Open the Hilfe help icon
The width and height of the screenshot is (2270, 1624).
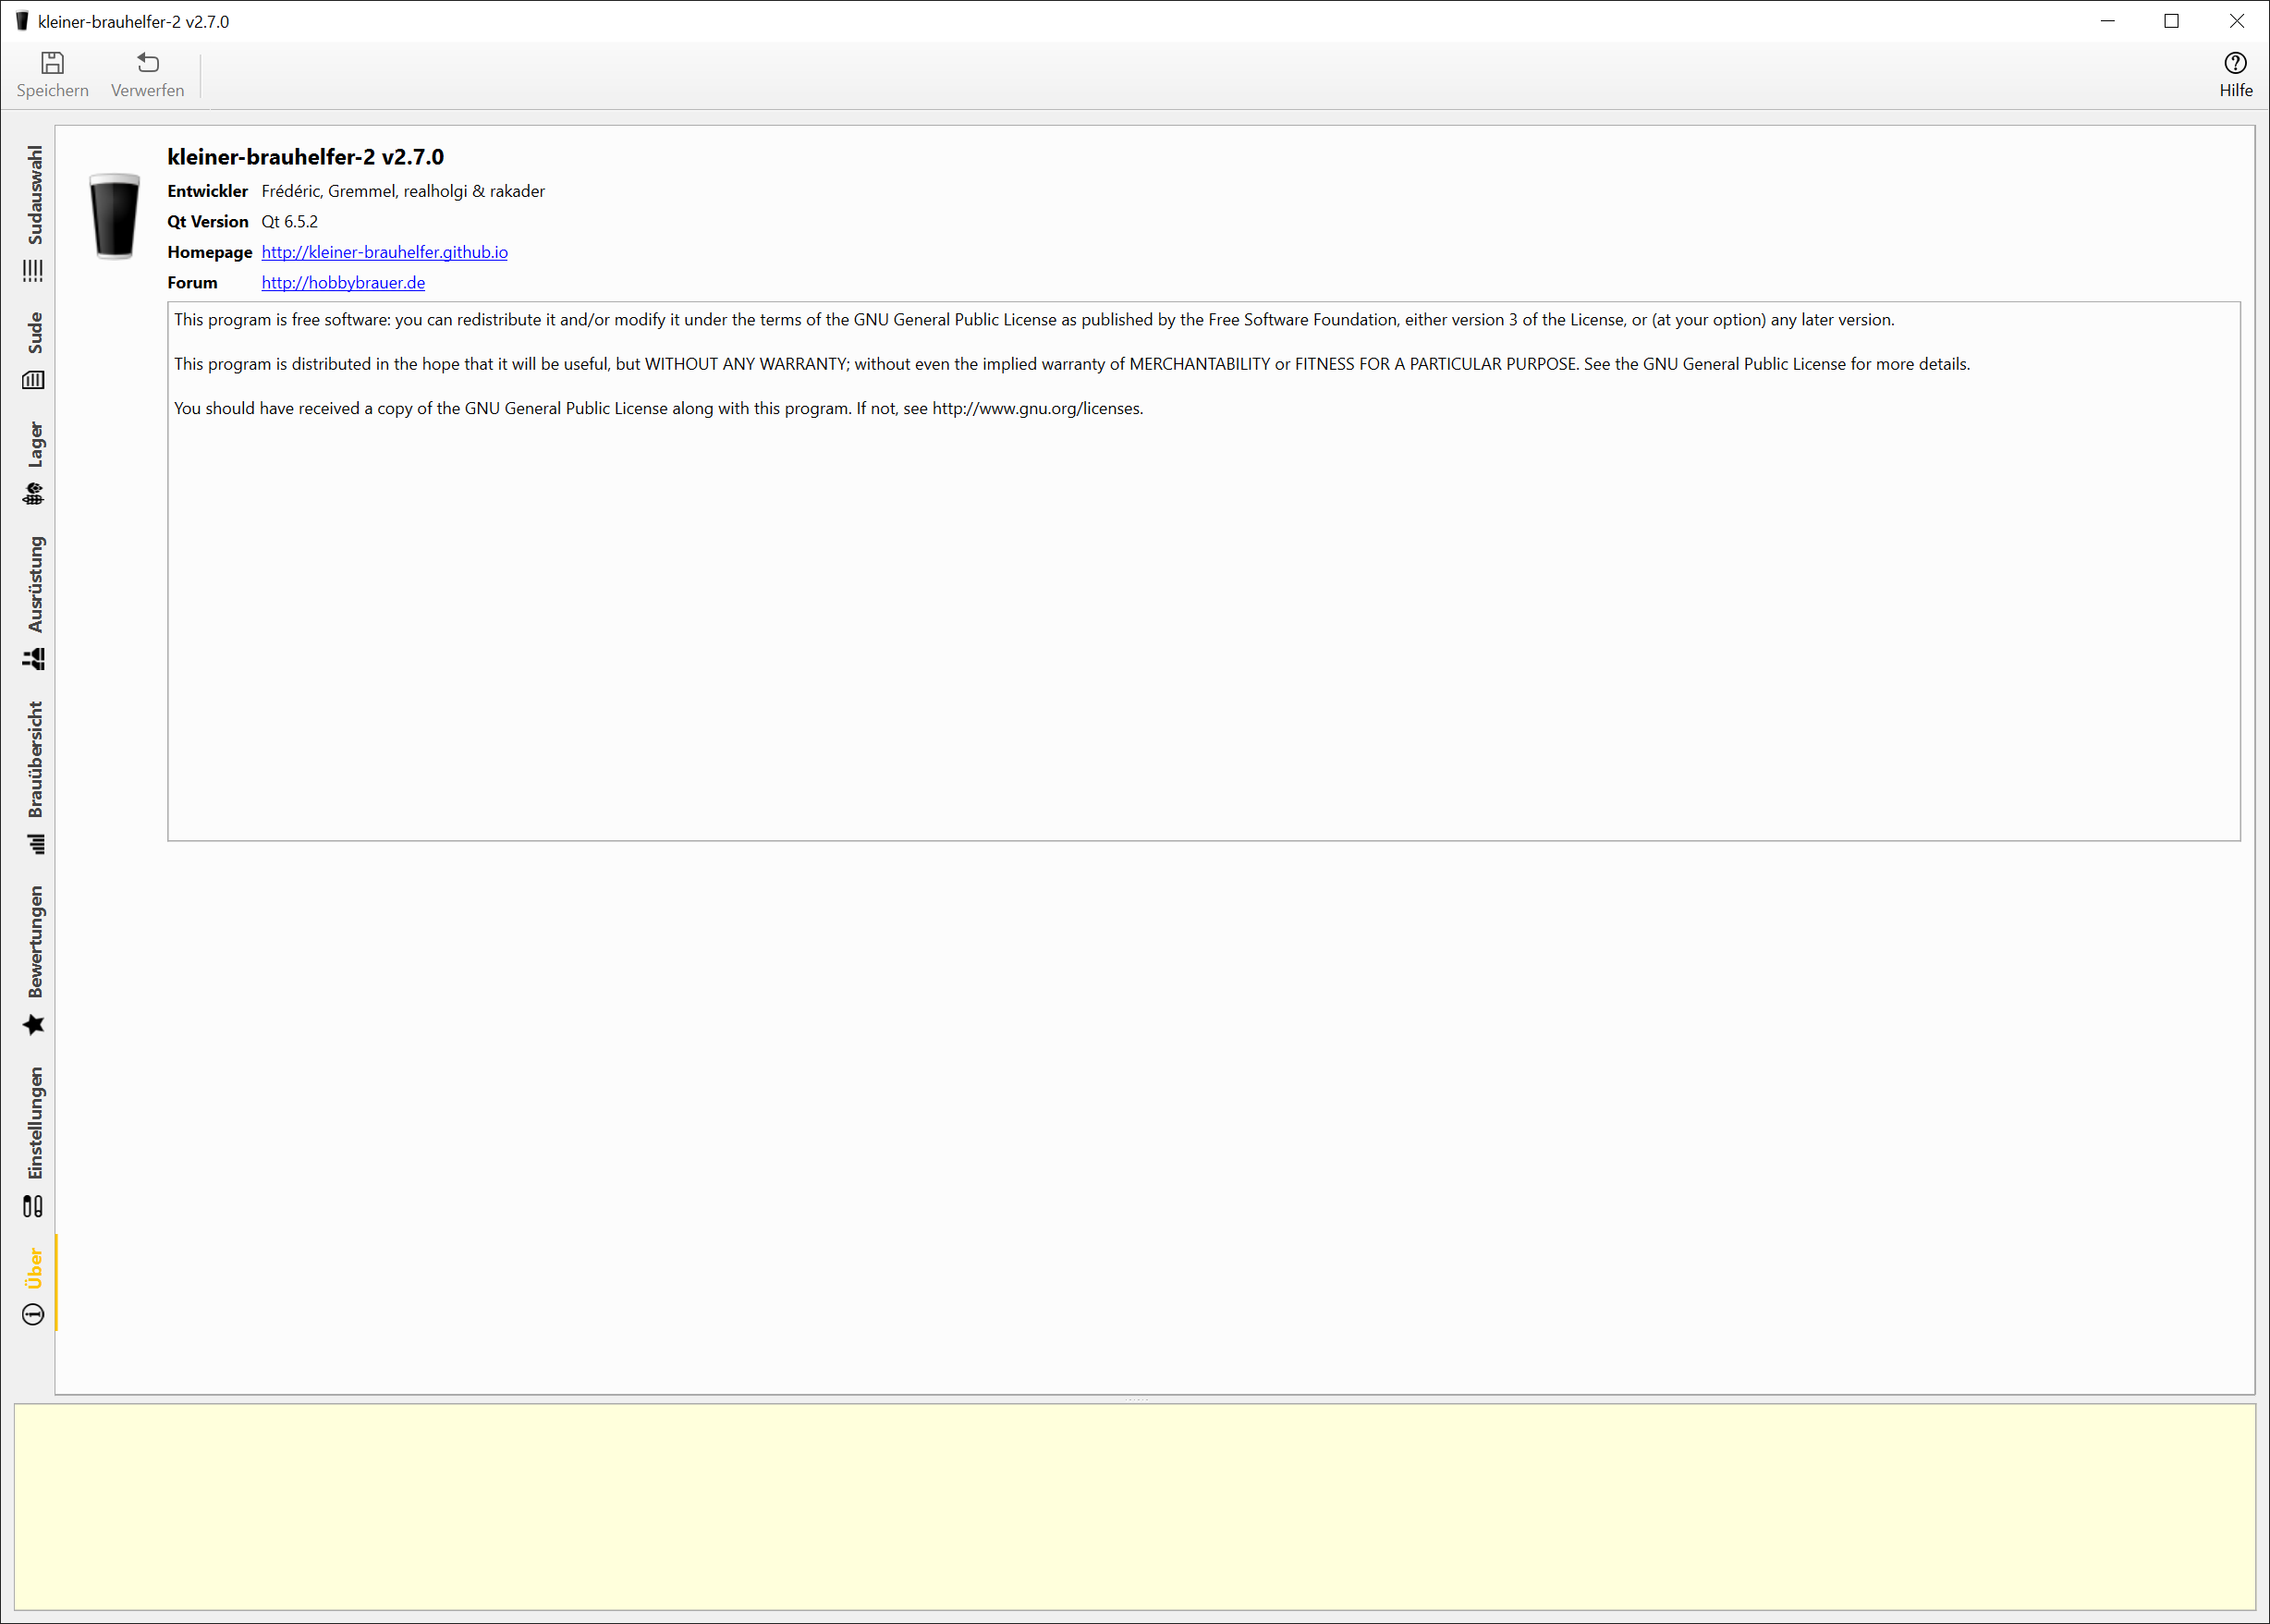[2235, 63]
